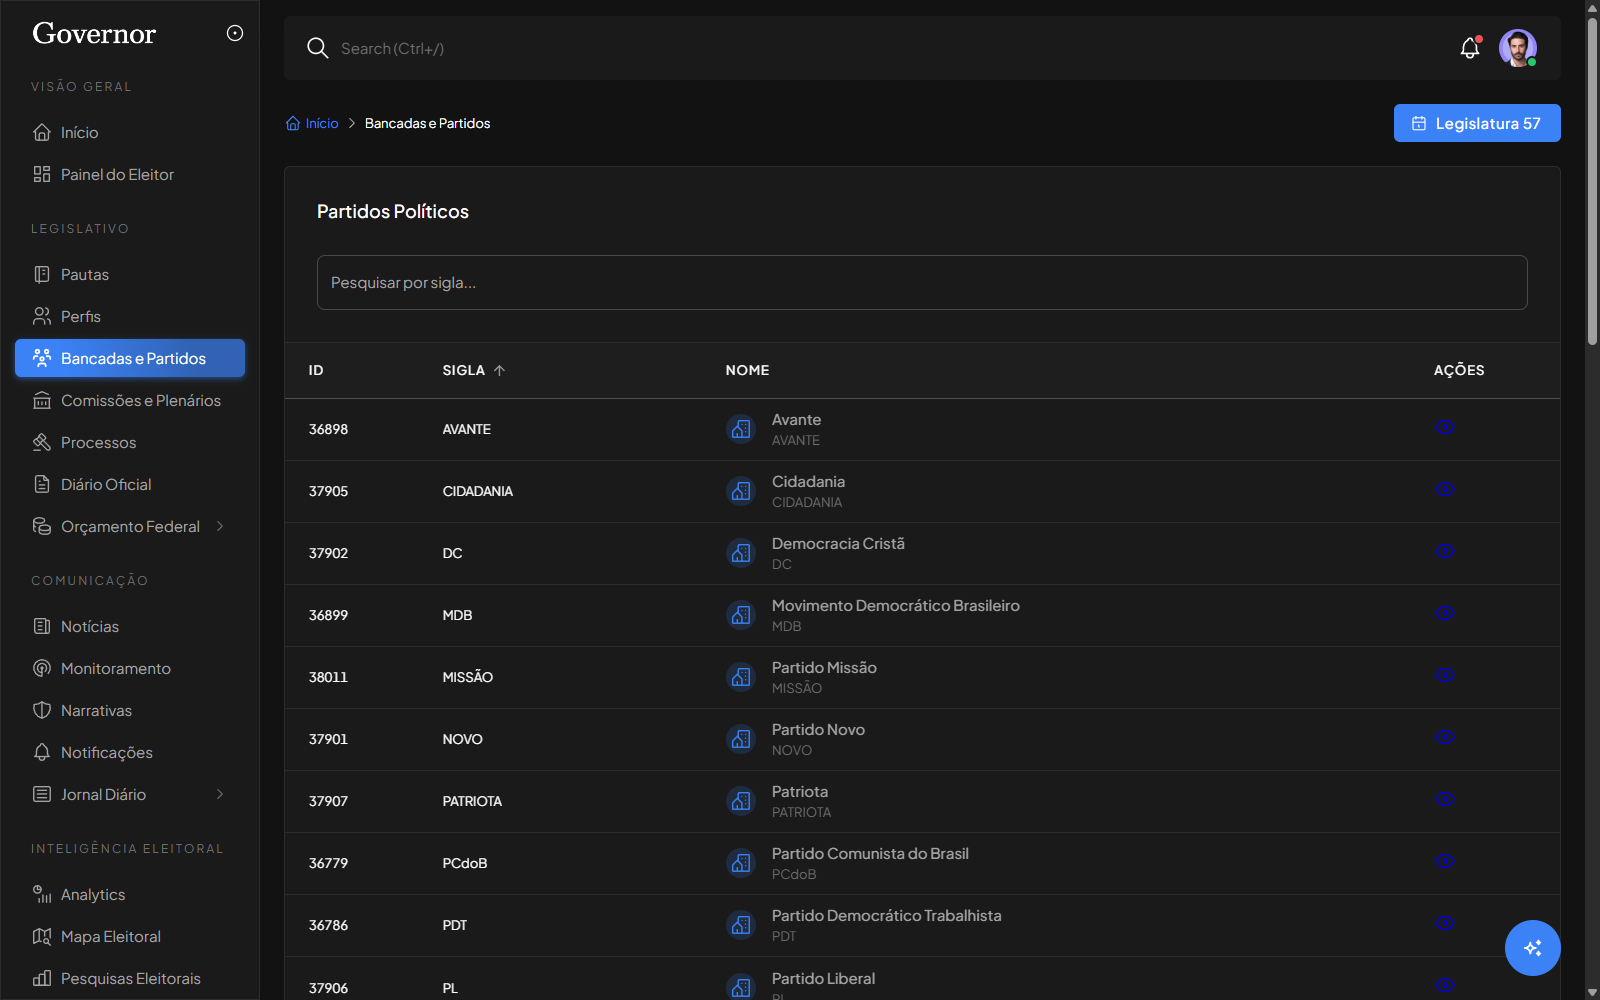The height and width of the screenshot is (1000, 1600).
Task: Expand the Orçamento Federal submenu chevron
Action: pyautogui.click(x=220, y=526)
